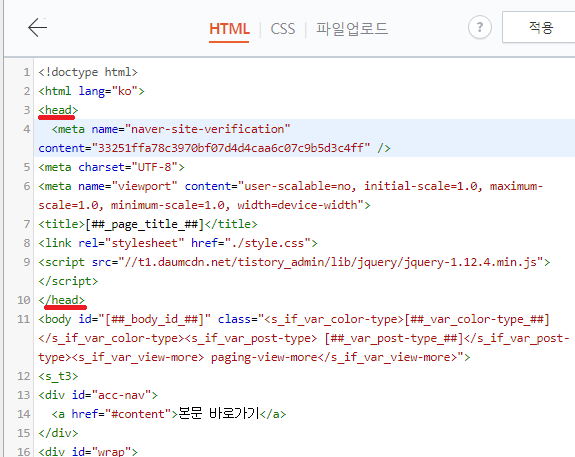Open help with the question mark icon
The width and height of the screenshot is (575, 457).
click(x=479, y=28)
